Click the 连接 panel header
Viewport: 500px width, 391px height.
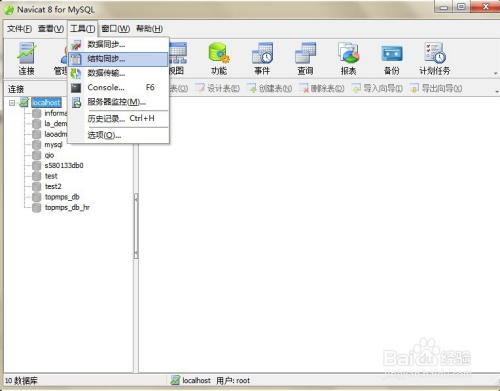point(16,89)
